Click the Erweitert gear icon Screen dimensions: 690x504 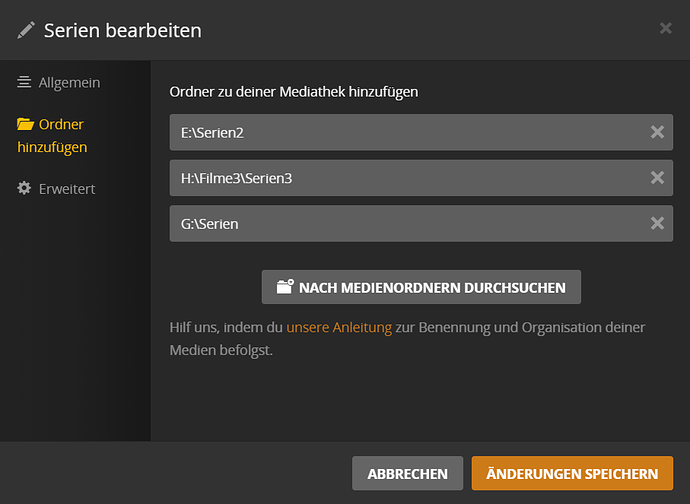click(x=24, y=188)
